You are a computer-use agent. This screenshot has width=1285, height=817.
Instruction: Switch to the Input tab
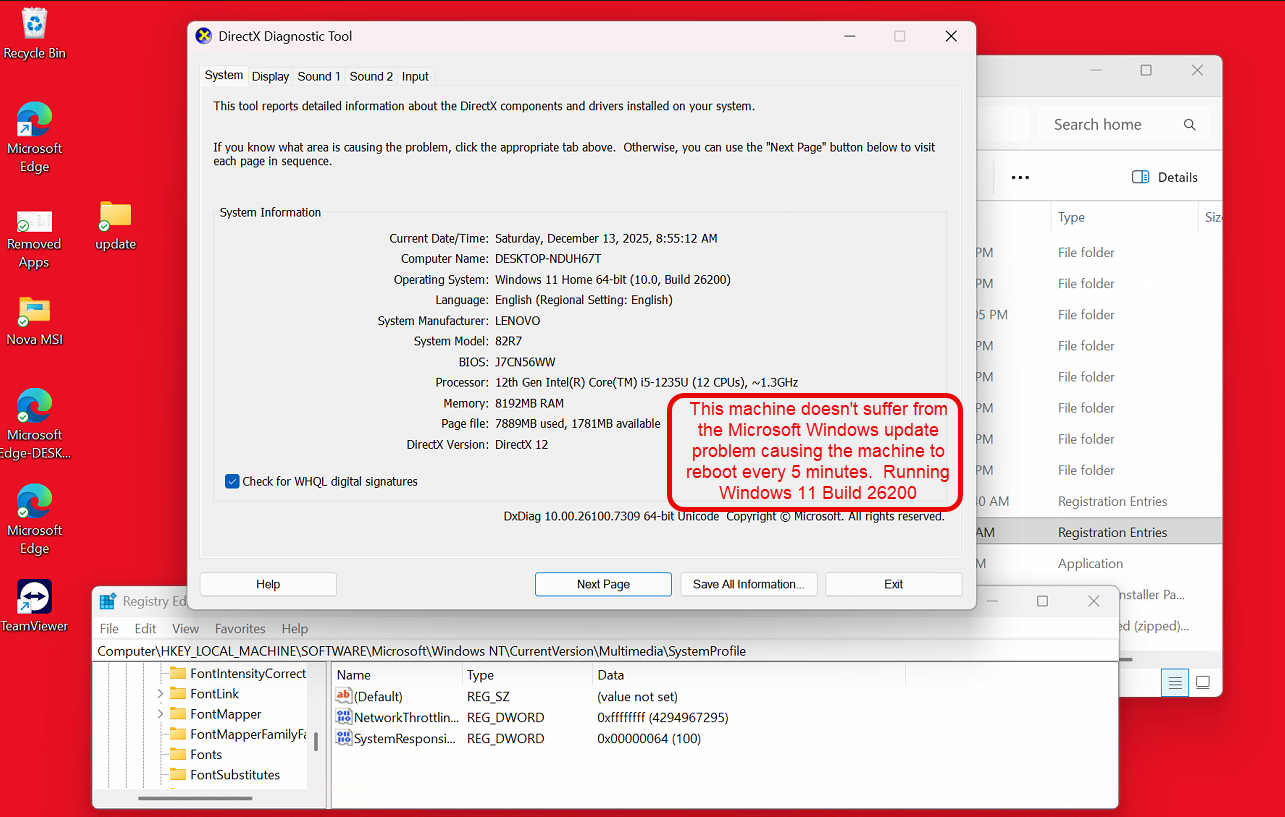point(415,76)
